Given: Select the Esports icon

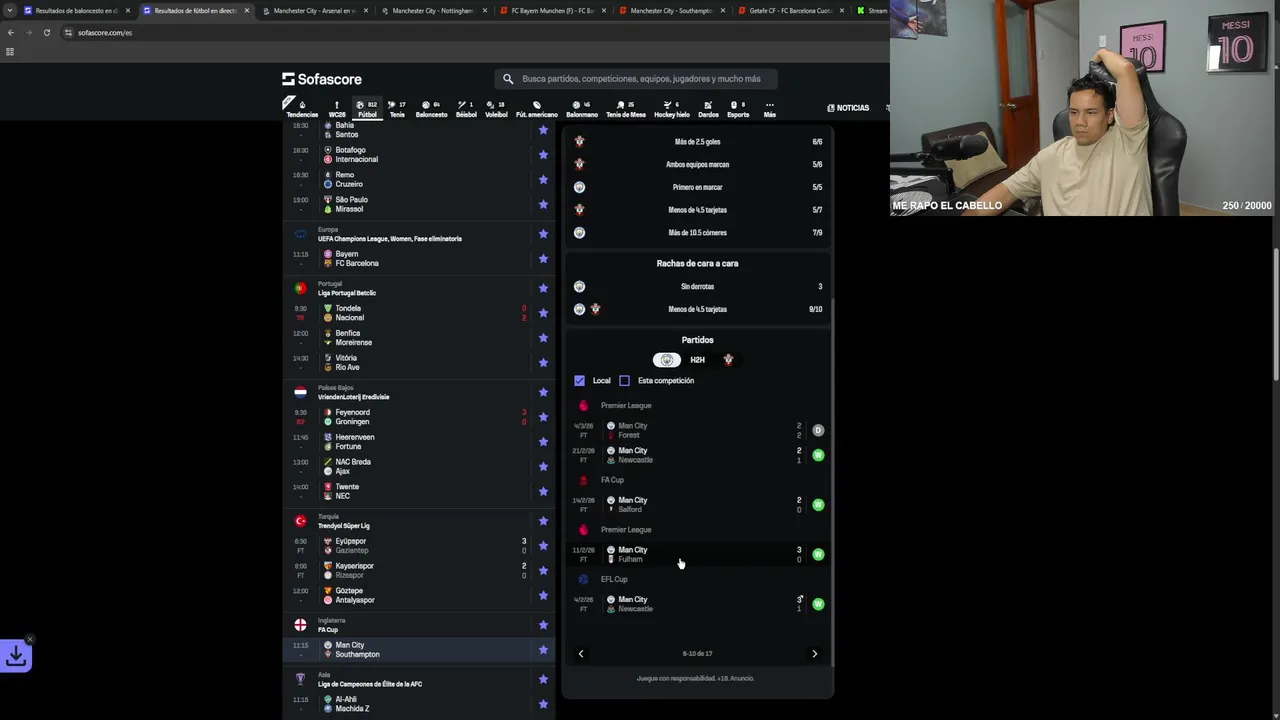Looking at the screenshot, I should coord(738,108).
